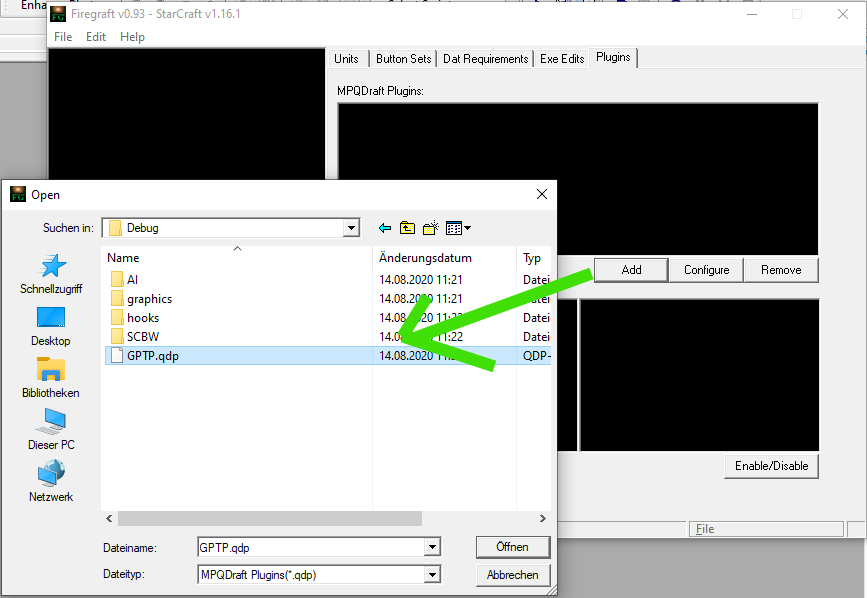Open Netzwerk in the sidebar
Viewport: 867px width, 598px height.
click(x=51, y=482)
